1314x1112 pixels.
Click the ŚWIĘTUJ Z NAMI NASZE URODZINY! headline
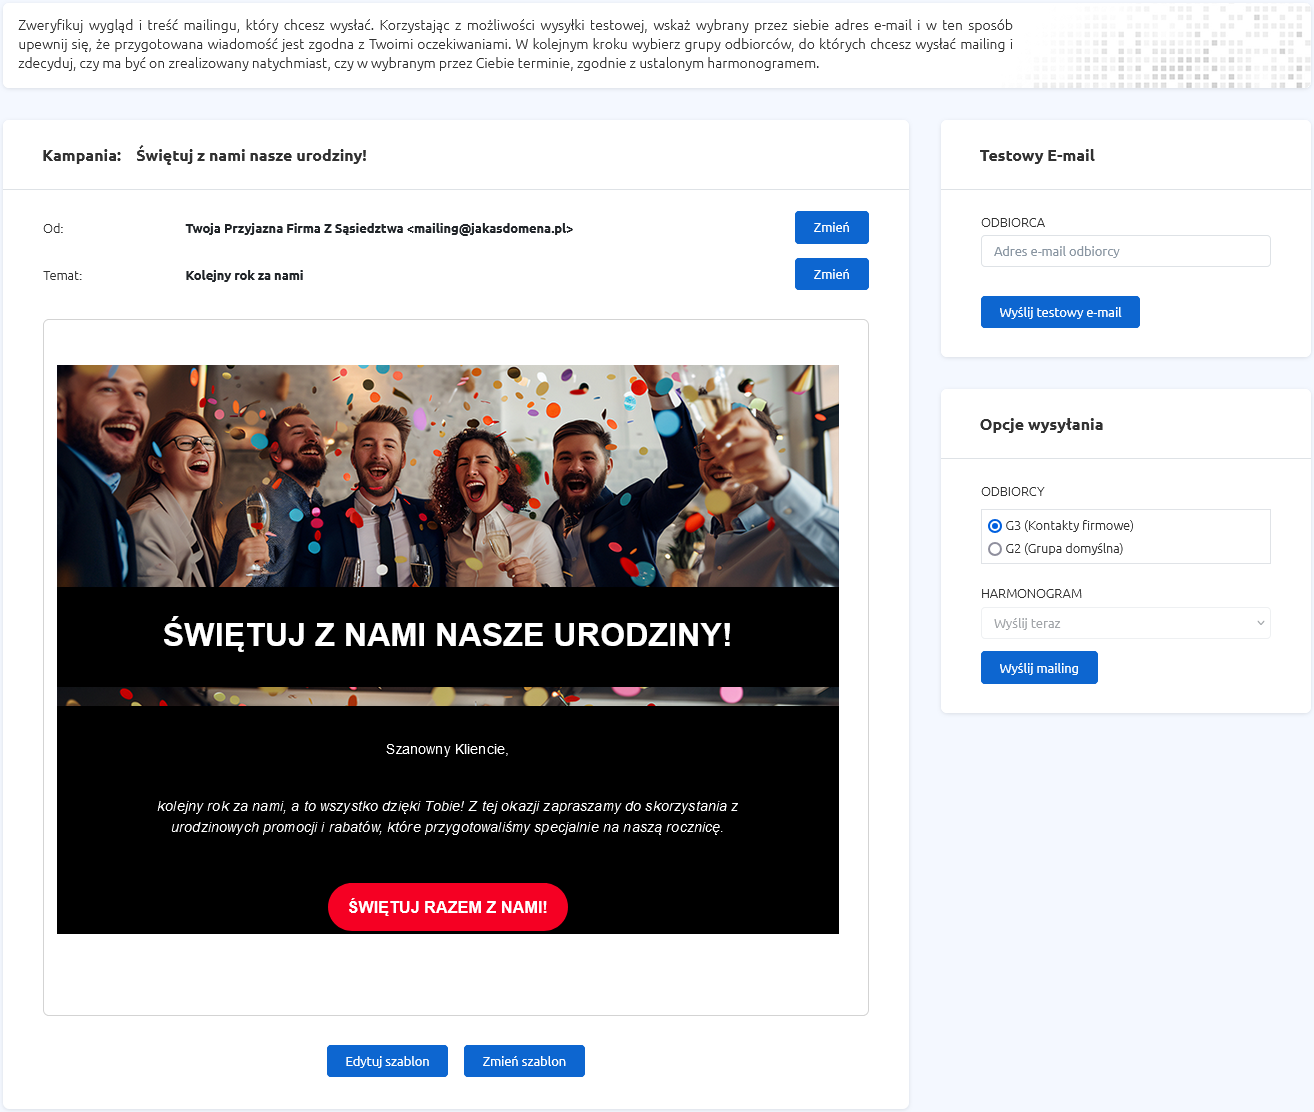pos(448,635)
